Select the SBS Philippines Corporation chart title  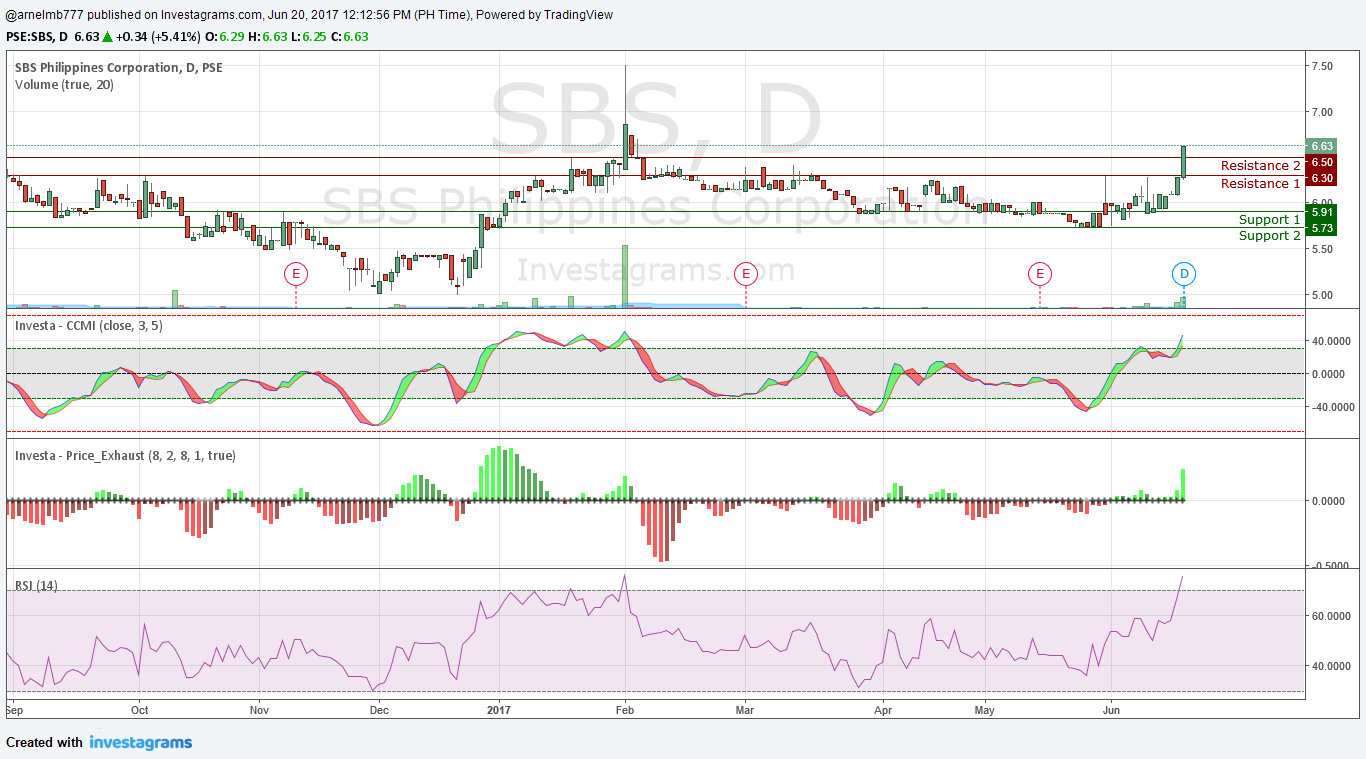(119, 68)
